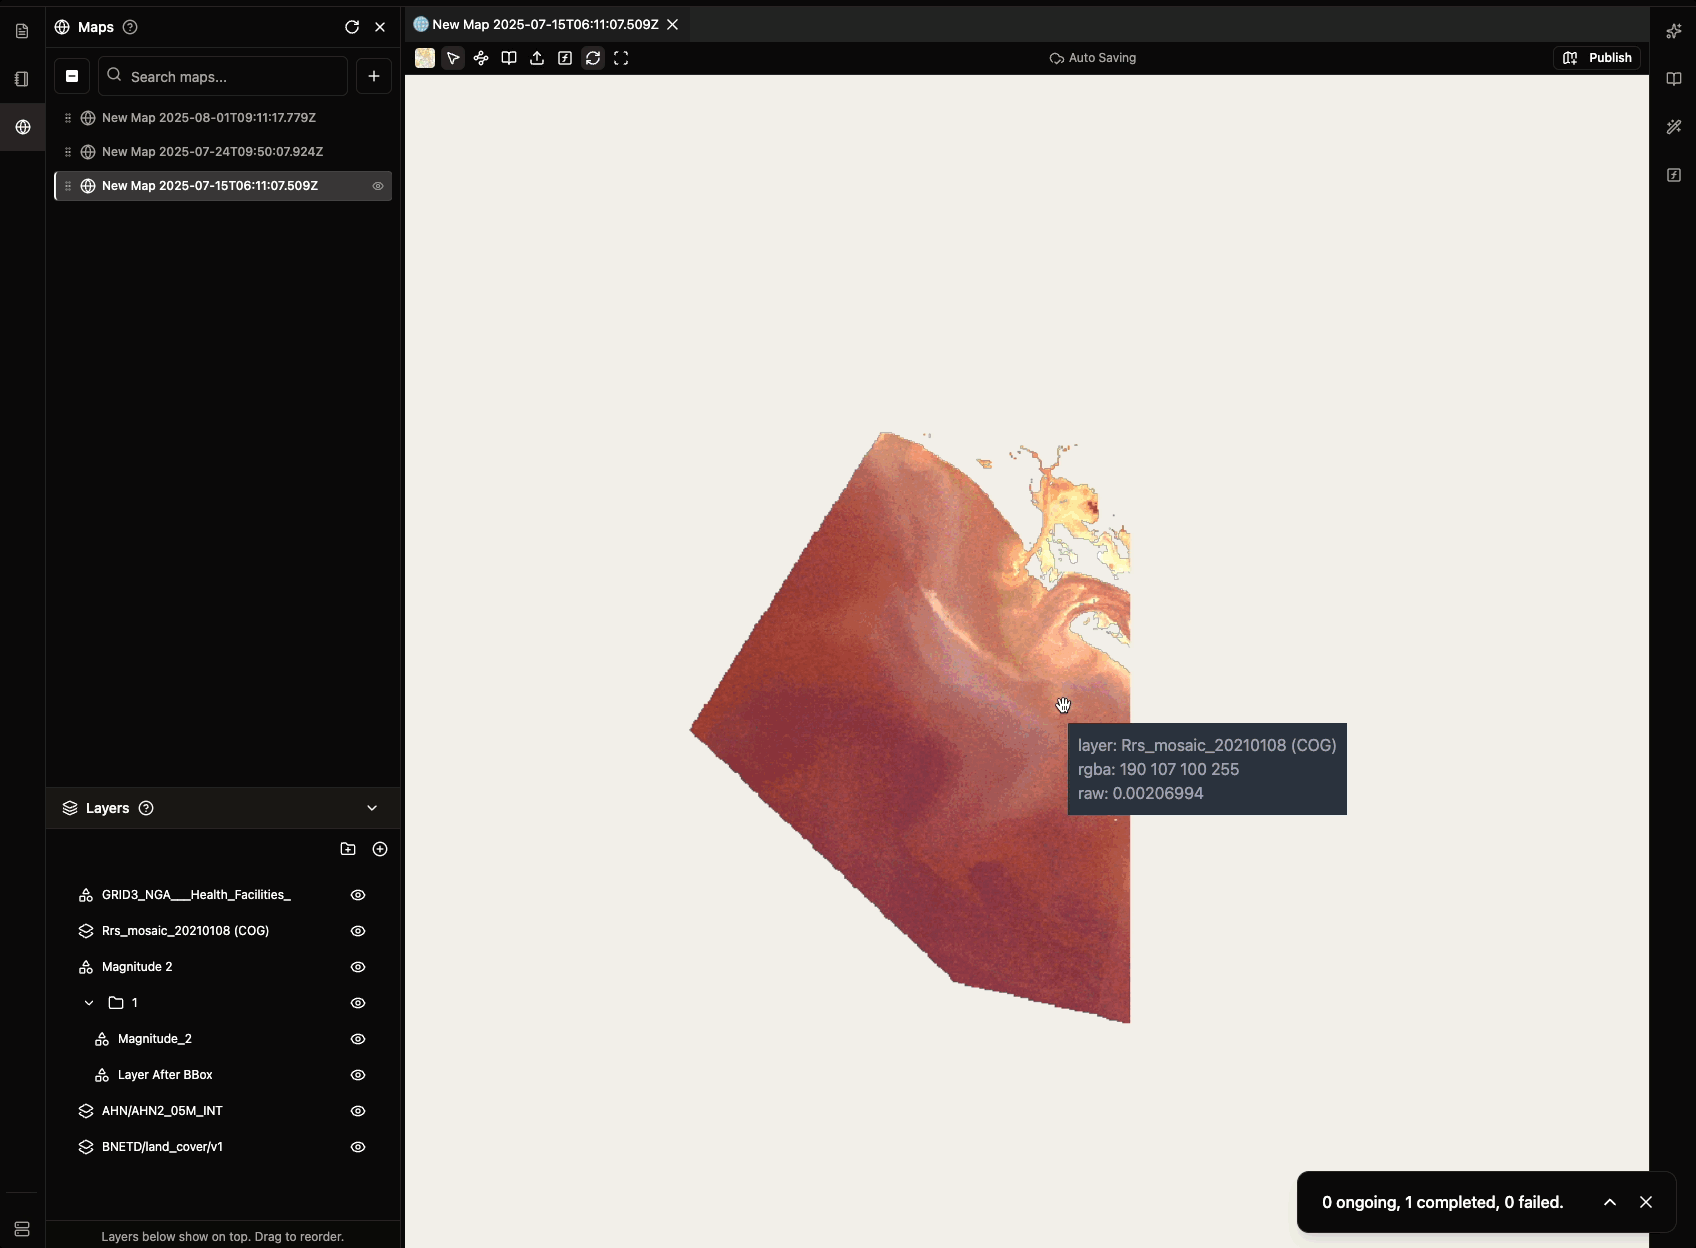Add a new map with the plus button

coord(374,76)
